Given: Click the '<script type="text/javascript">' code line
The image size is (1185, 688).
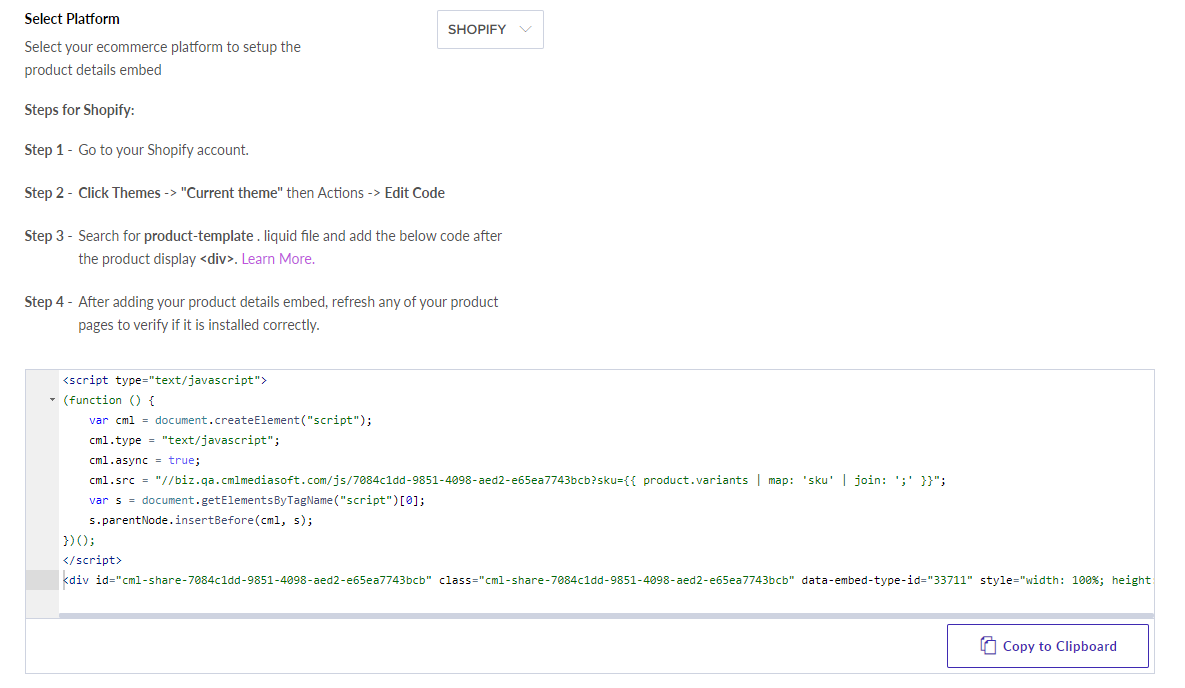Looking at the screenshot, I should point(165,380).
